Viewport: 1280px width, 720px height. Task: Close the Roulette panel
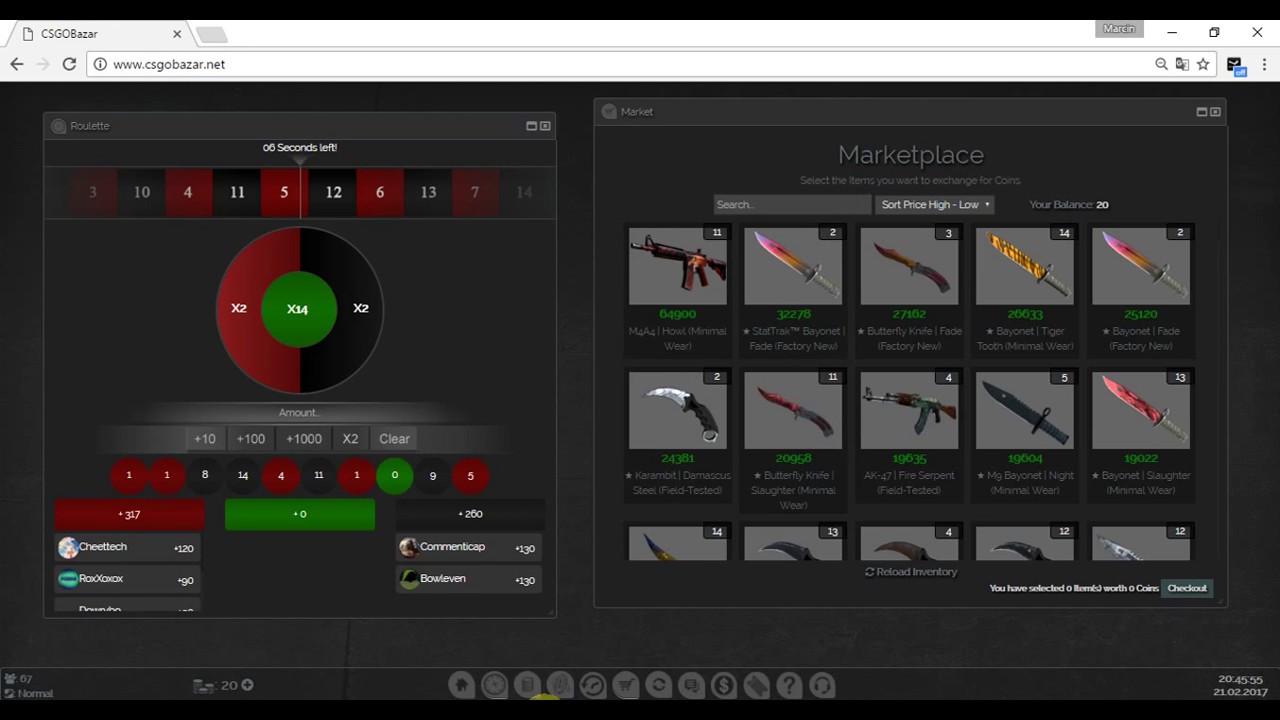pos(545,126)
